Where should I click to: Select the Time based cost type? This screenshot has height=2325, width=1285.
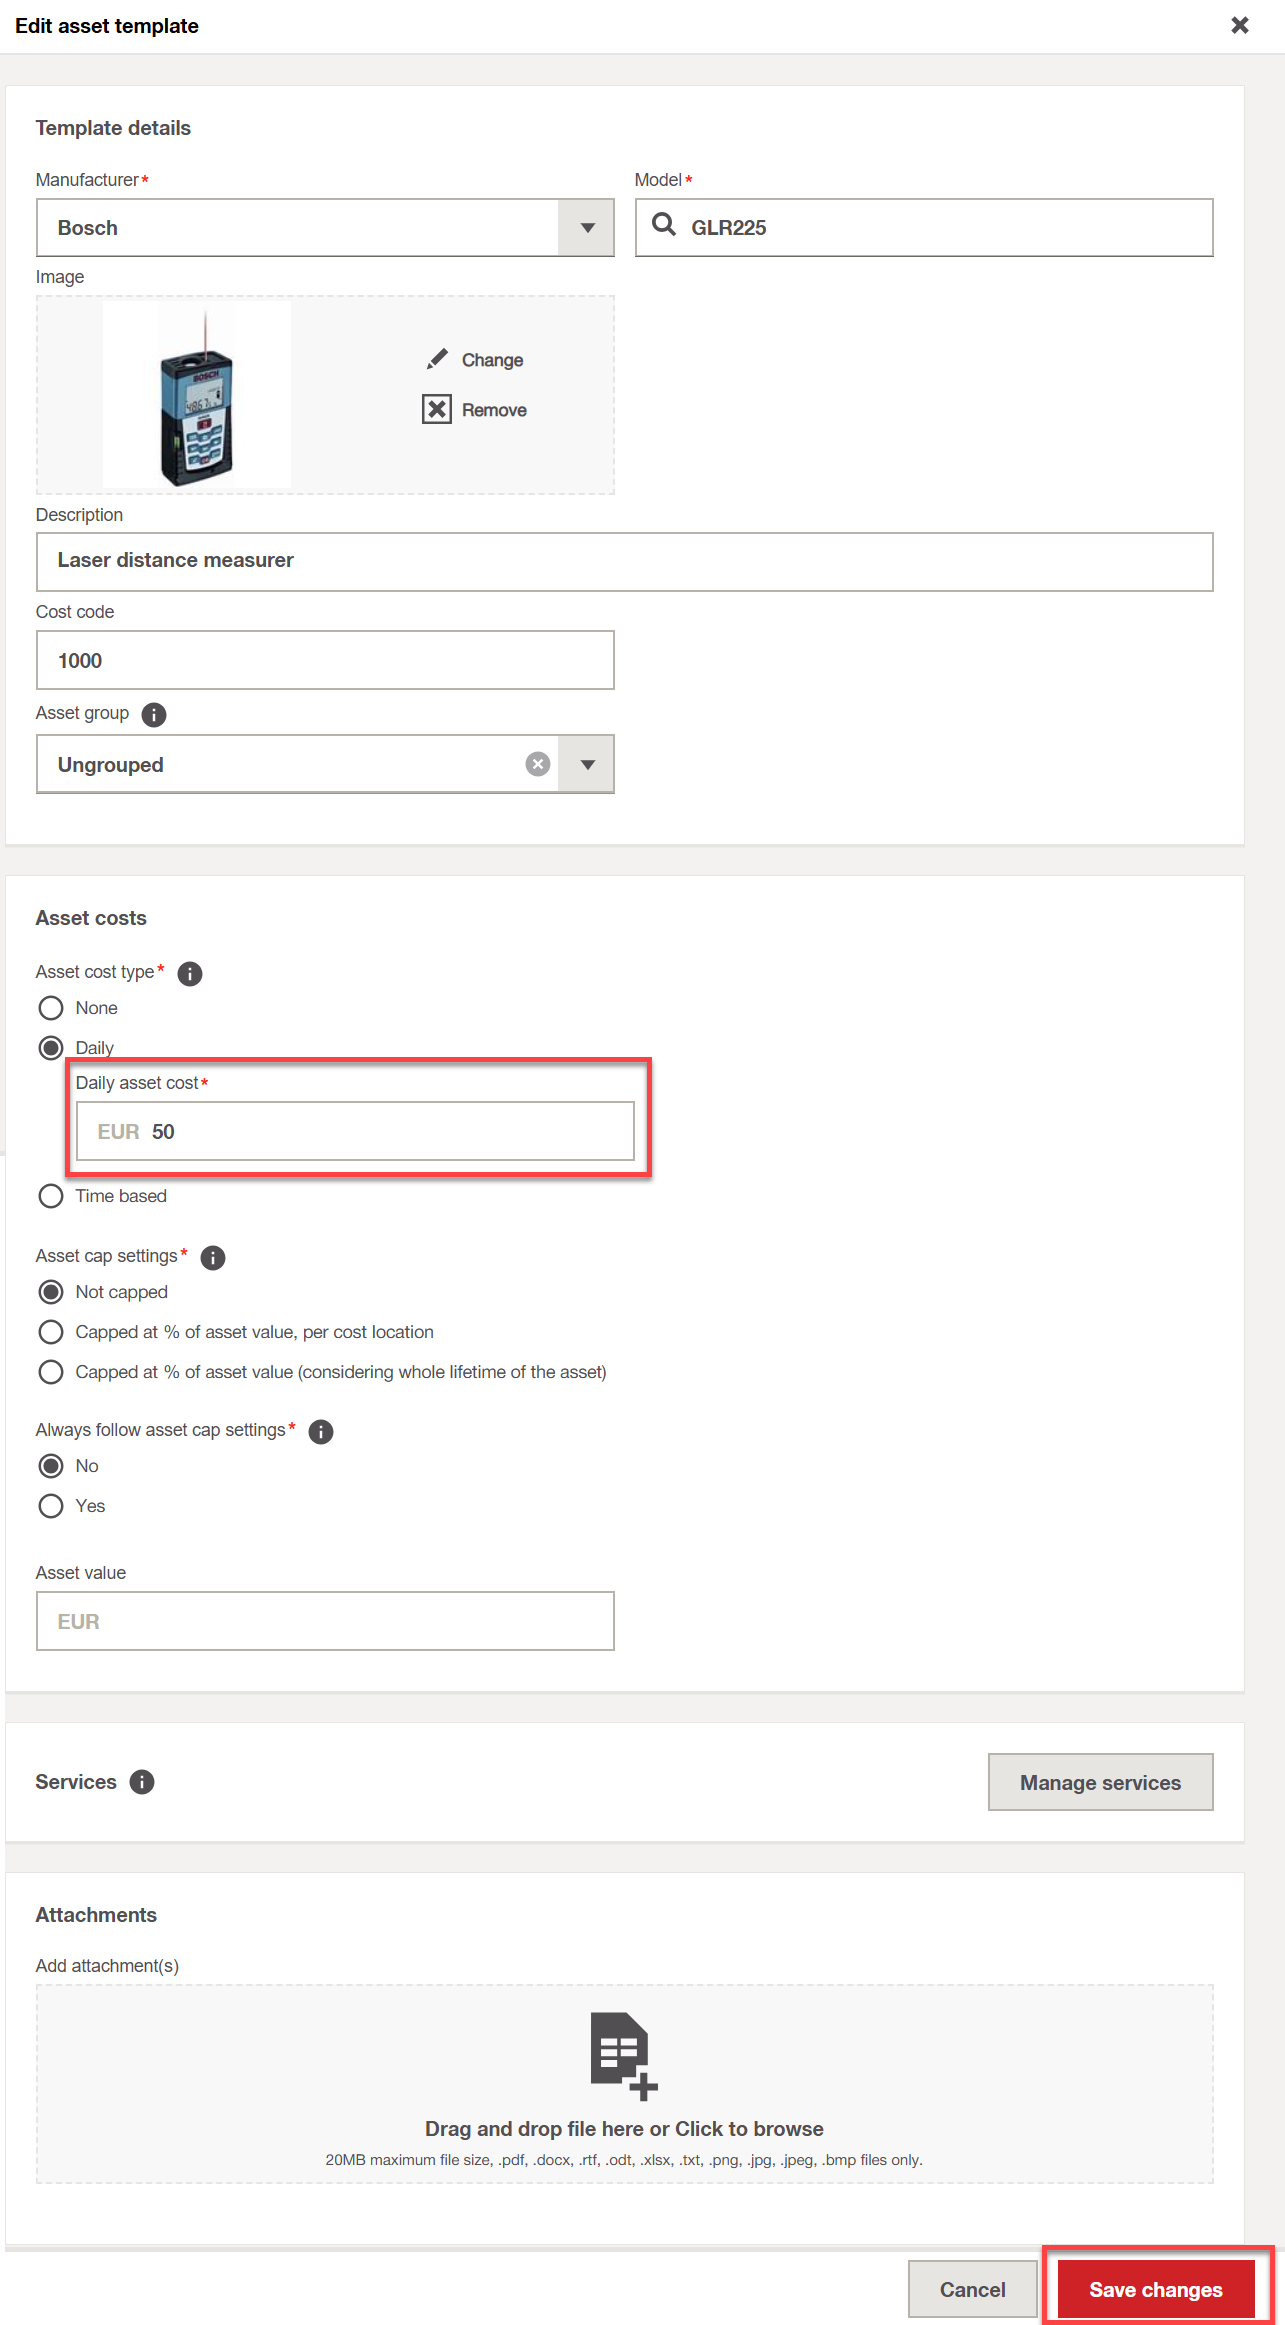coord(51,1196)
